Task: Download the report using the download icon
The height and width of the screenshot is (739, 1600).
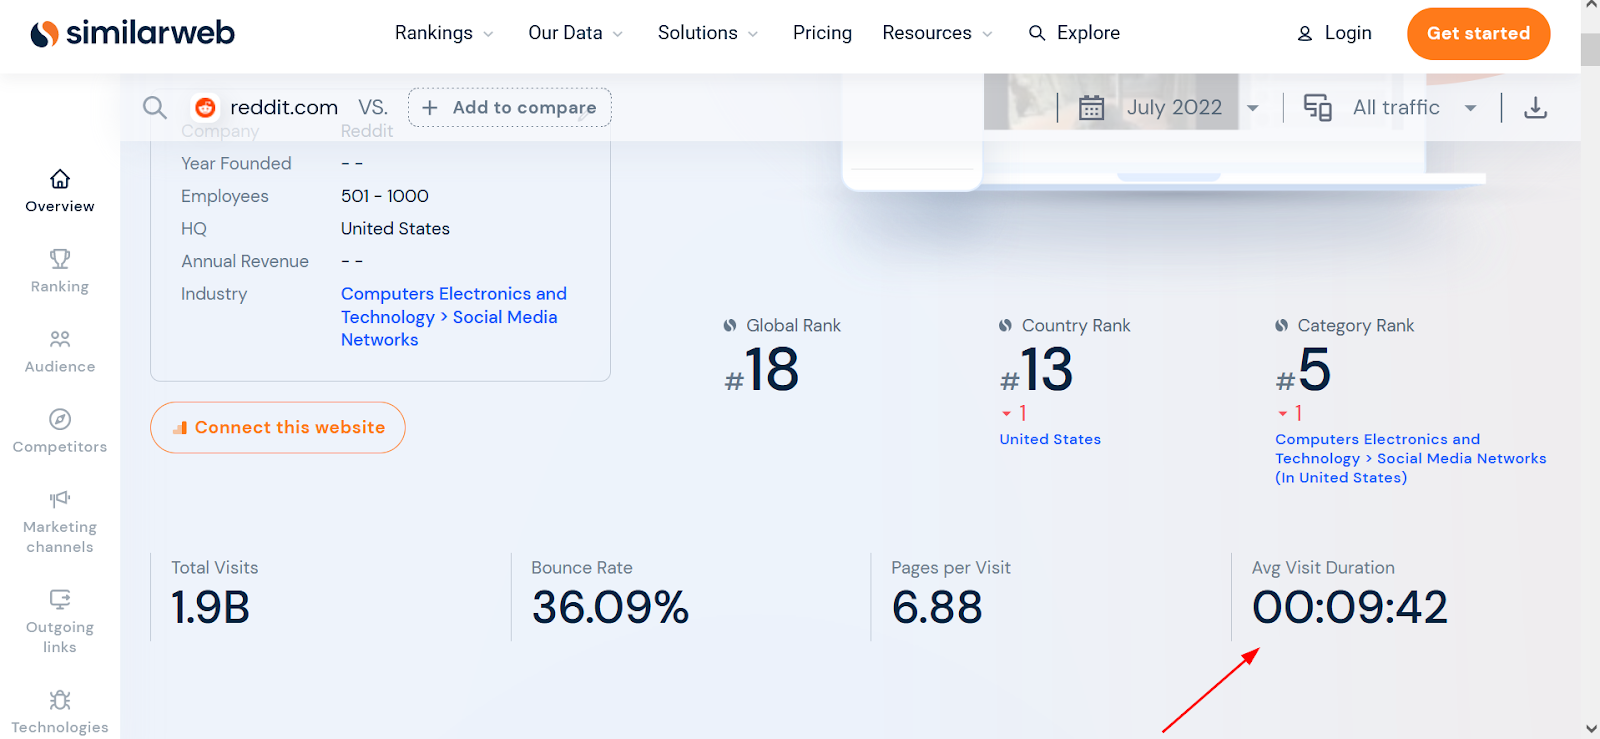Action: [1535, 107]
